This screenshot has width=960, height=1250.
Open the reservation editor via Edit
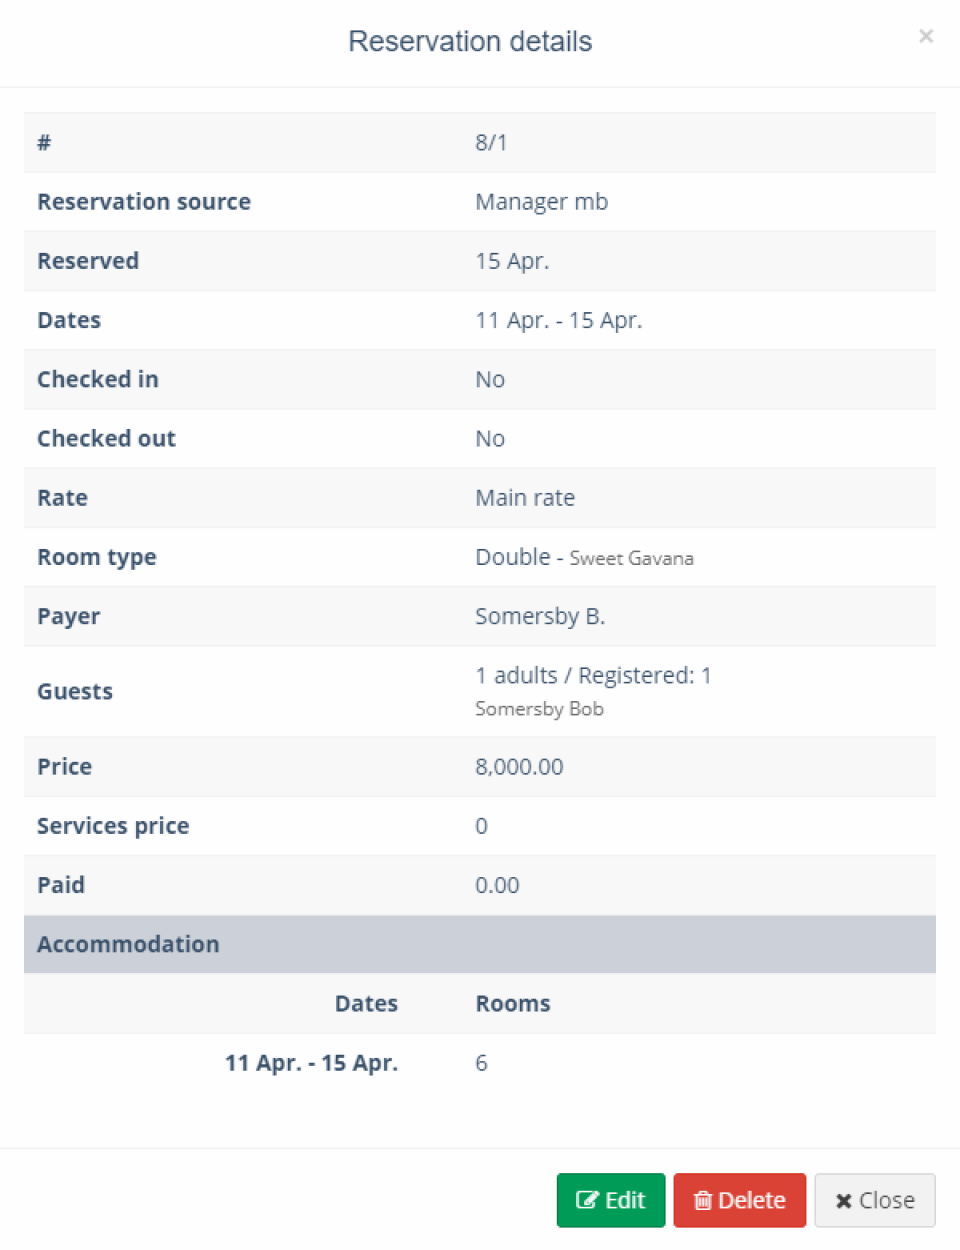click(610, 1200)
